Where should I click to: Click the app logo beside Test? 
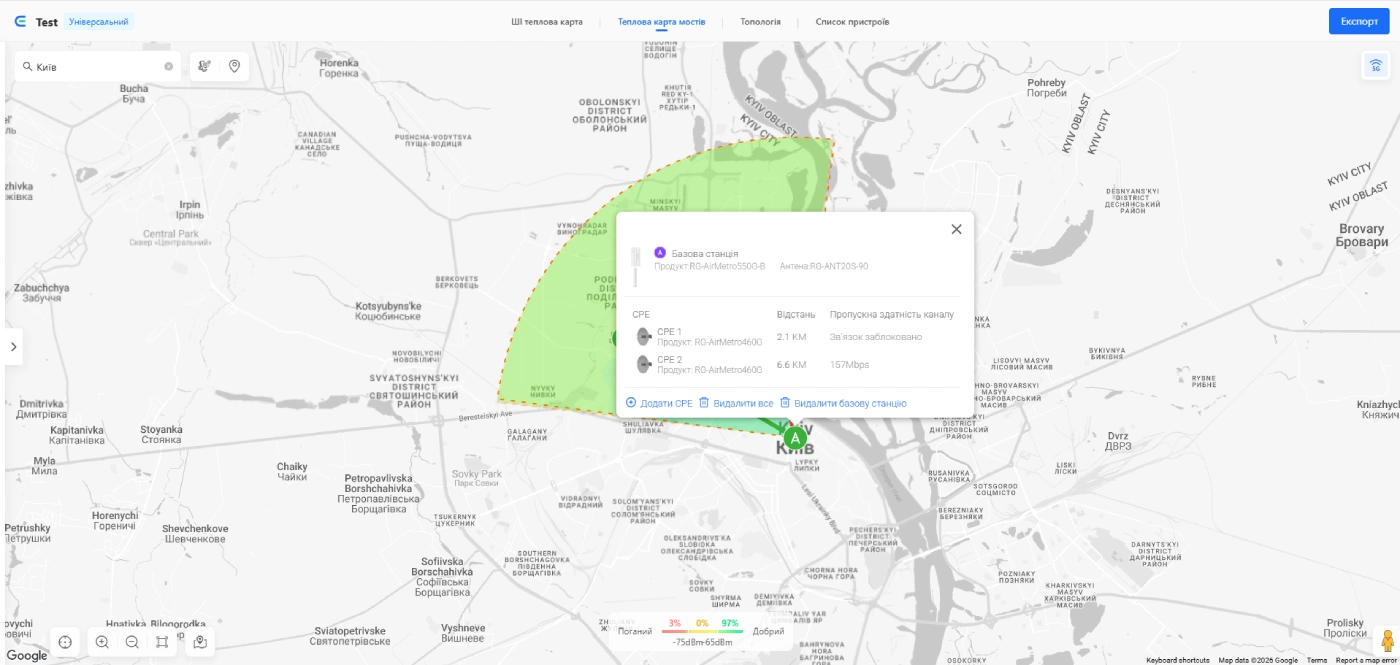point(21,21)
